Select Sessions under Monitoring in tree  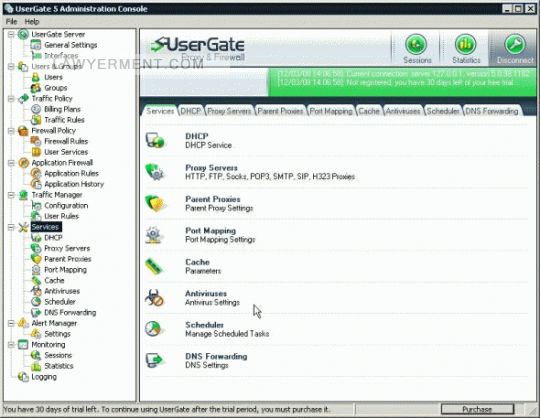point(58,355)
